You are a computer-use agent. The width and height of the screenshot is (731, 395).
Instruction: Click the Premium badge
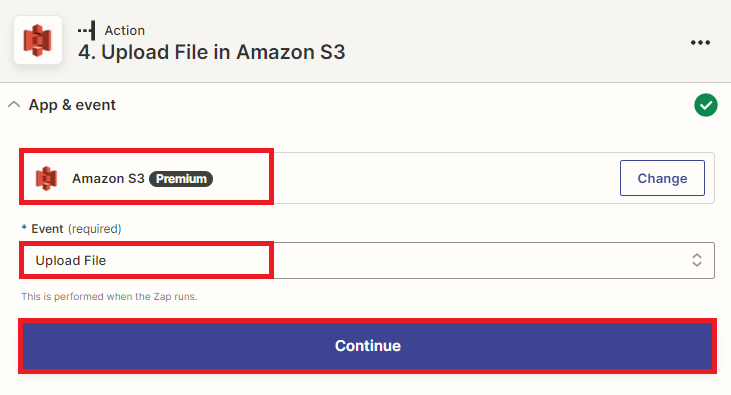point(181,179)
